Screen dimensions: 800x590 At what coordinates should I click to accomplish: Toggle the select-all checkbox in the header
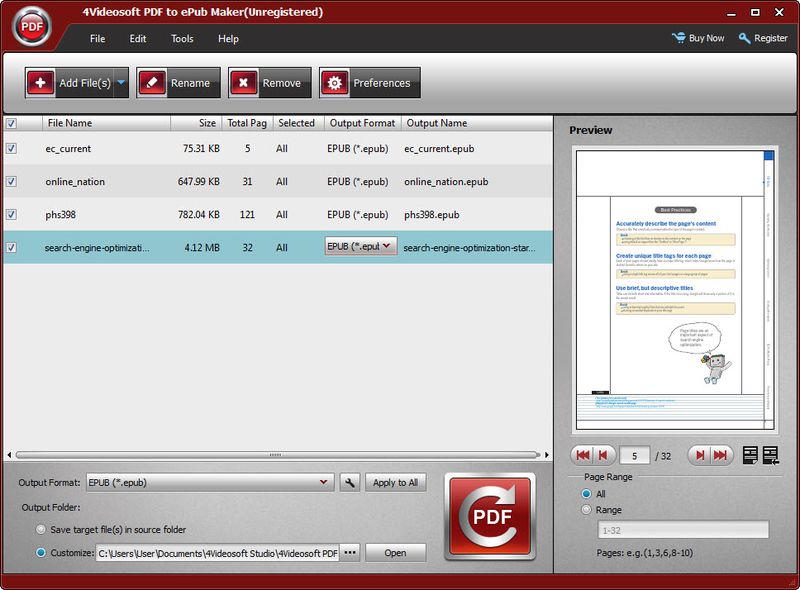[12, 122]
